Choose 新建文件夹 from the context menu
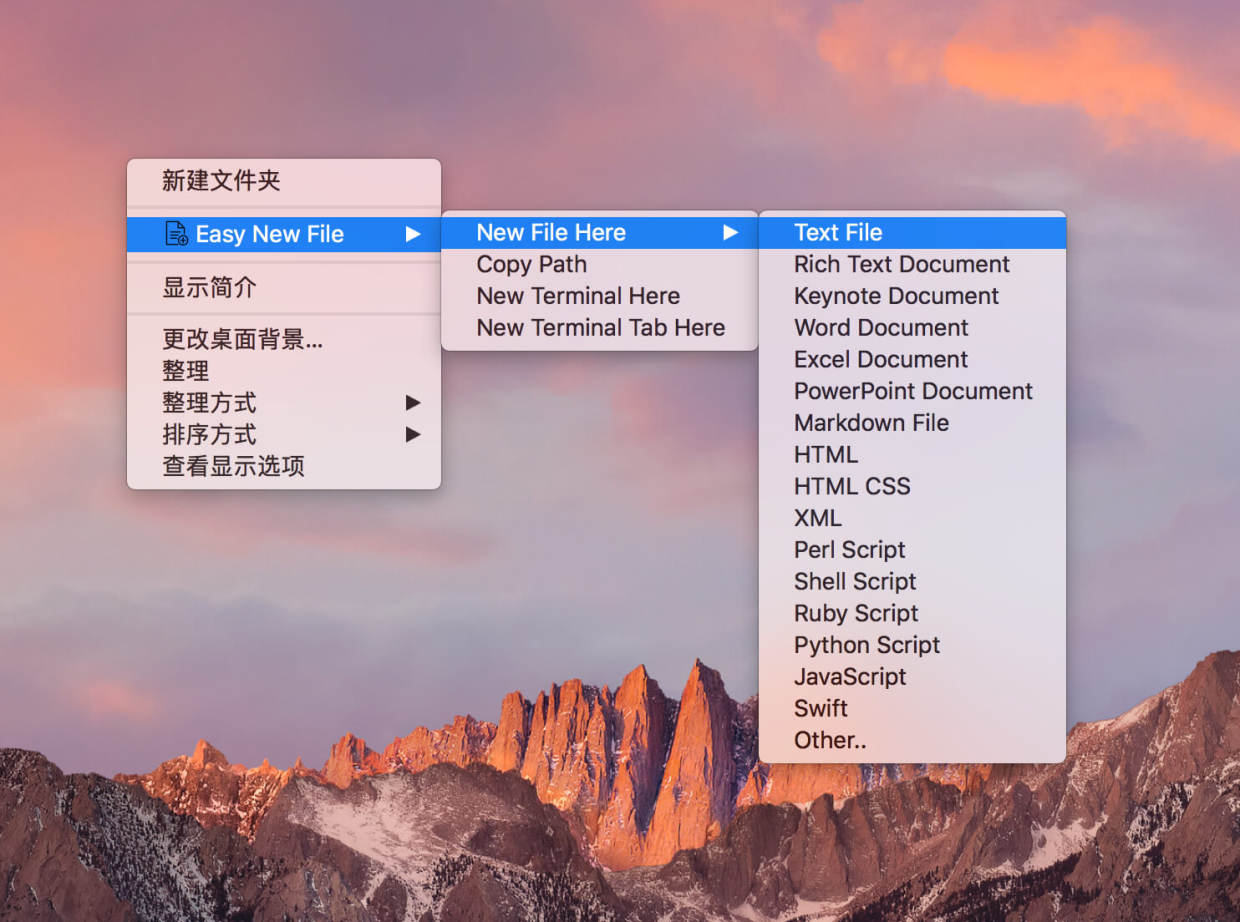The image size is (1240, 922). click(284, 181)
